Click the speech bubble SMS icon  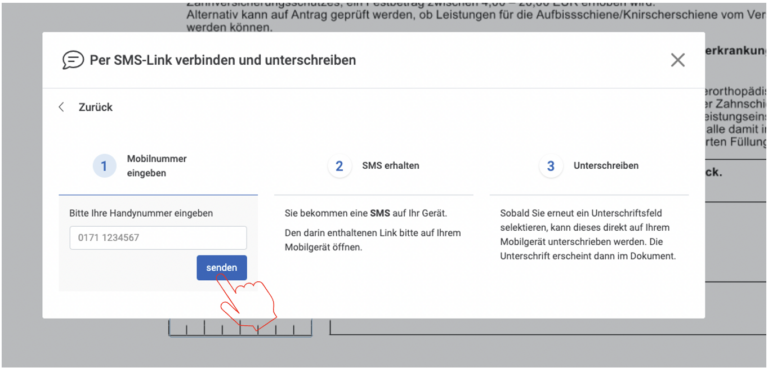coord(73,60)
